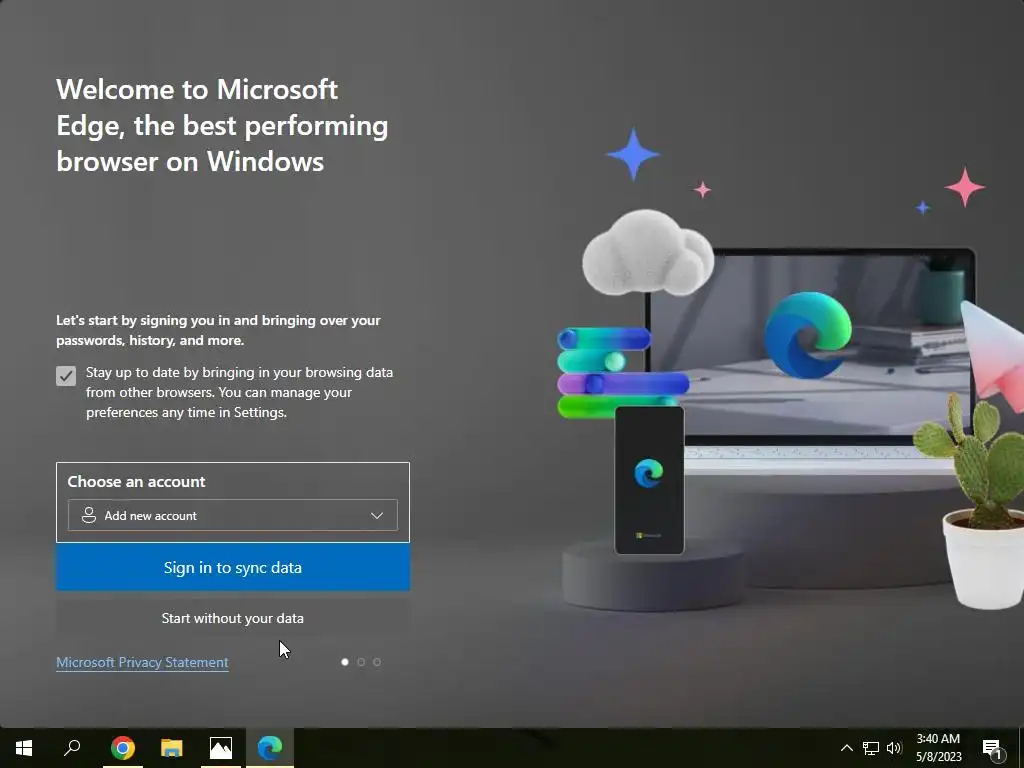Open the Windows Start menu
The image size is (1024, 768).
[x=24, y=748]
